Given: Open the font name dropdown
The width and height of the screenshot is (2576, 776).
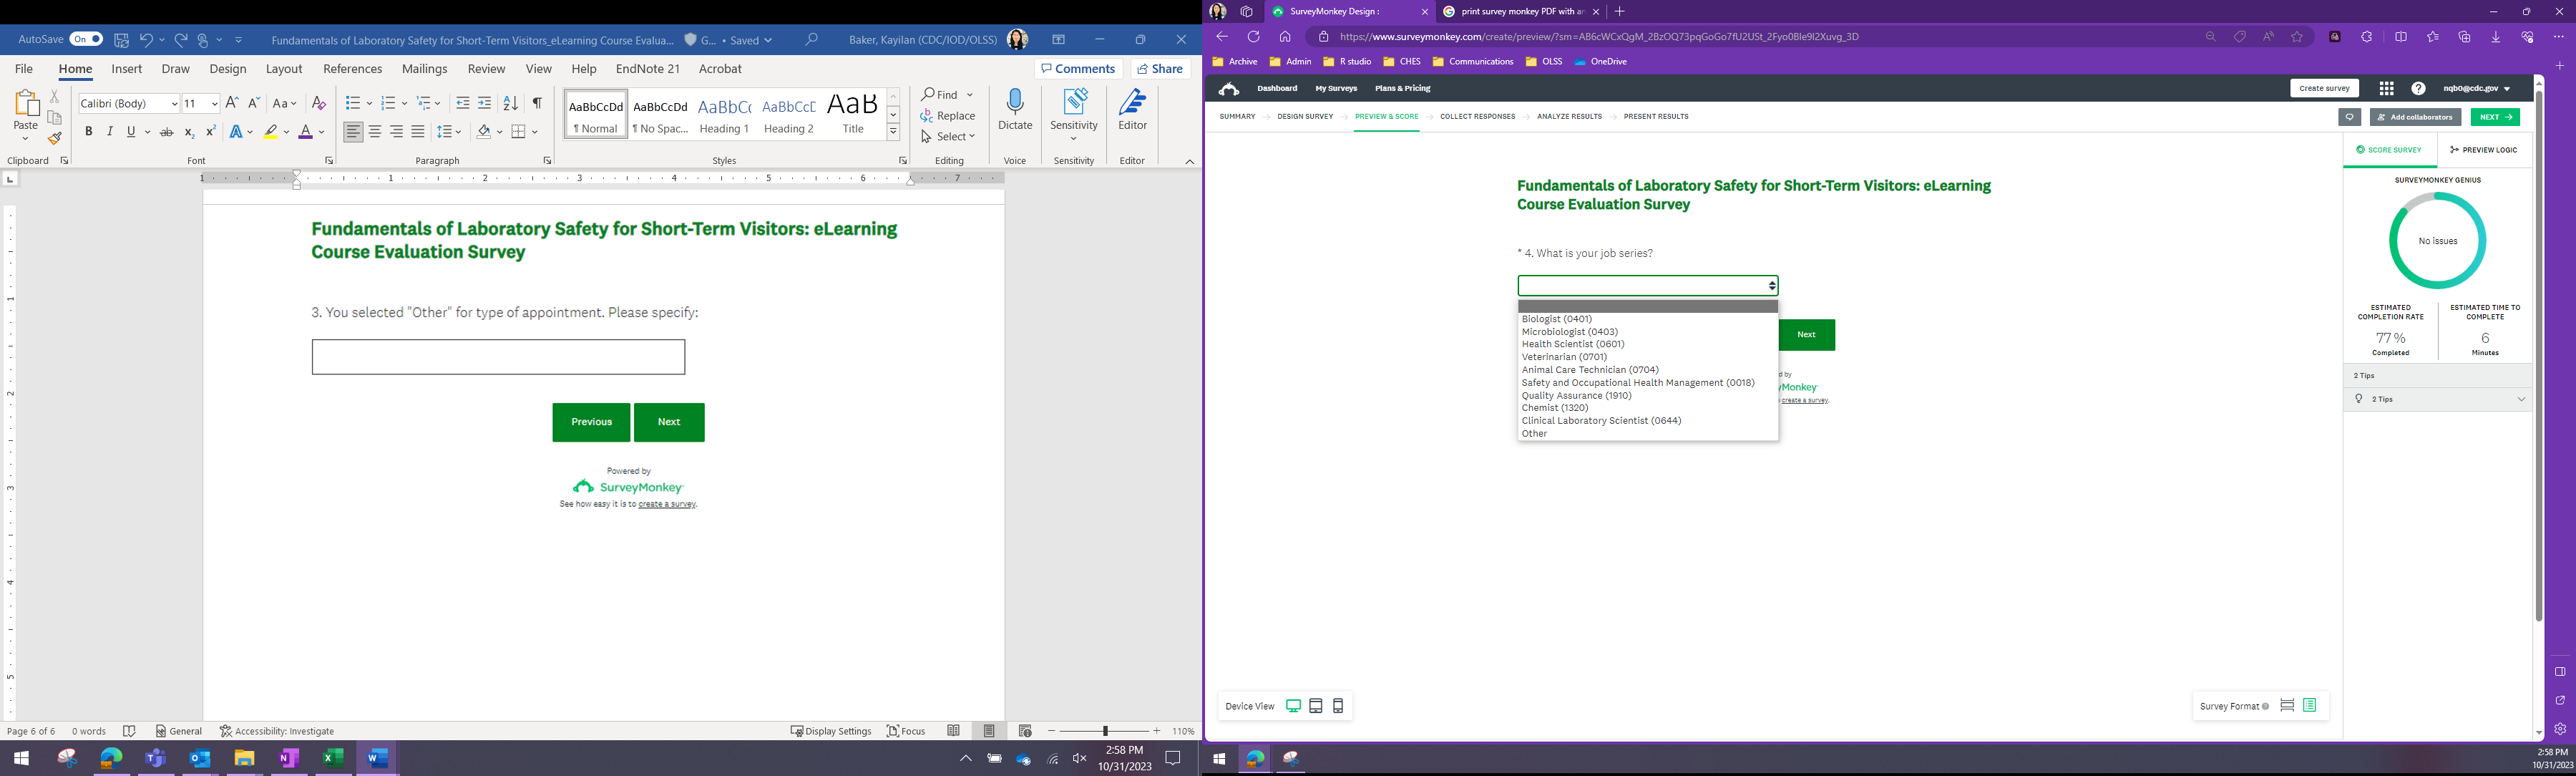Looking at the screenshot, I should point(174,103).
